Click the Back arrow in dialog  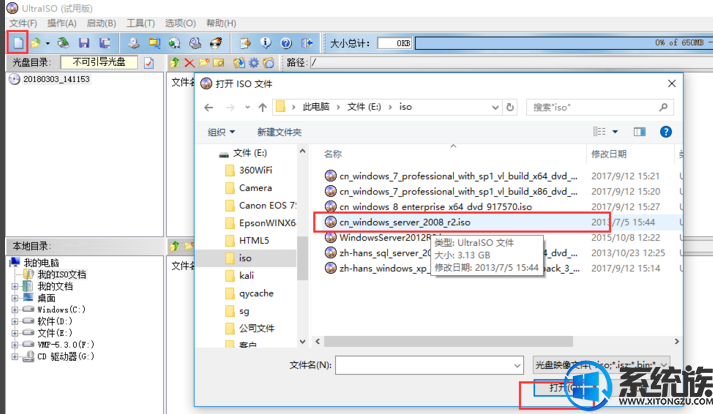click(x=209, y=107)
